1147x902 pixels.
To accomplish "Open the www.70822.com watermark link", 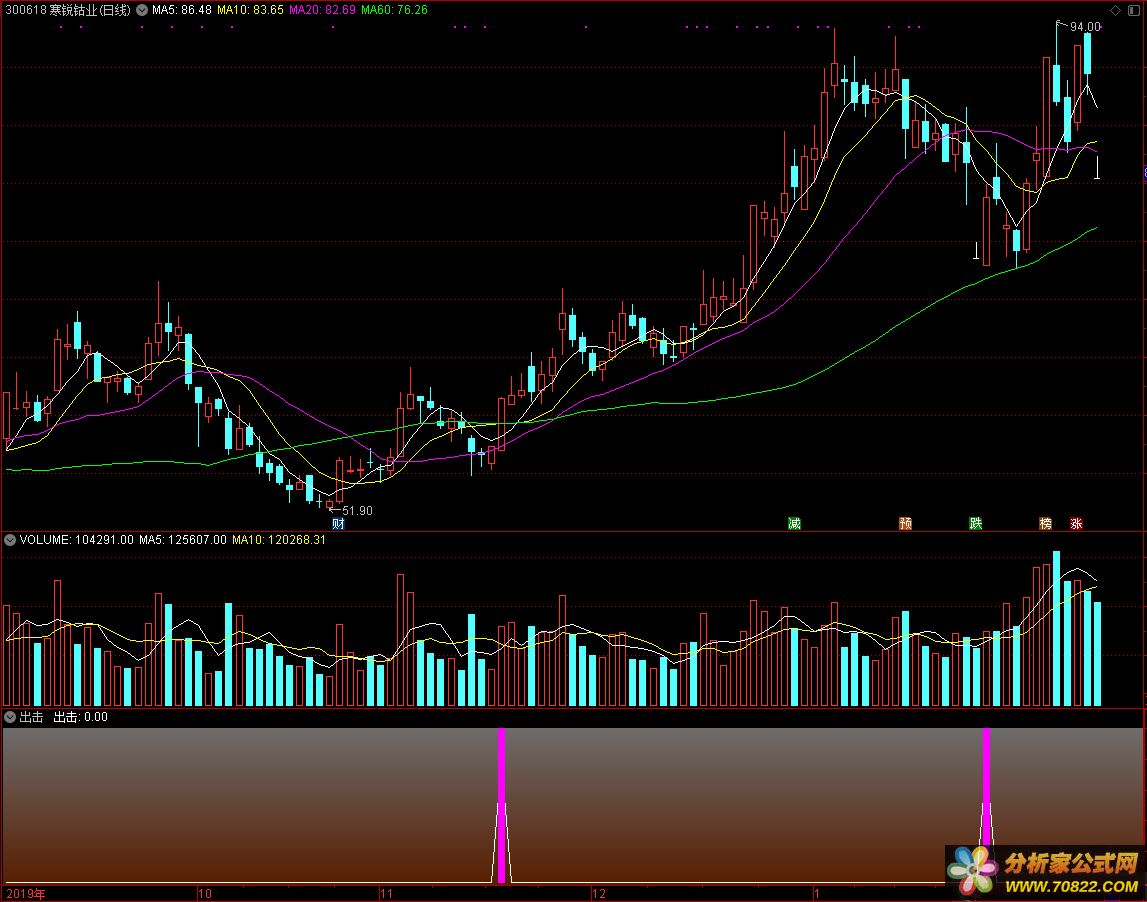I will click(1070, 885).
